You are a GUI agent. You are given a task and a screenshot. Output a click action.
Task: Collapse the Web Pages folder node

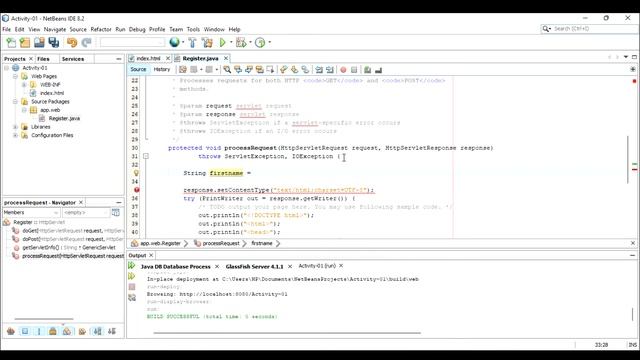15,76
